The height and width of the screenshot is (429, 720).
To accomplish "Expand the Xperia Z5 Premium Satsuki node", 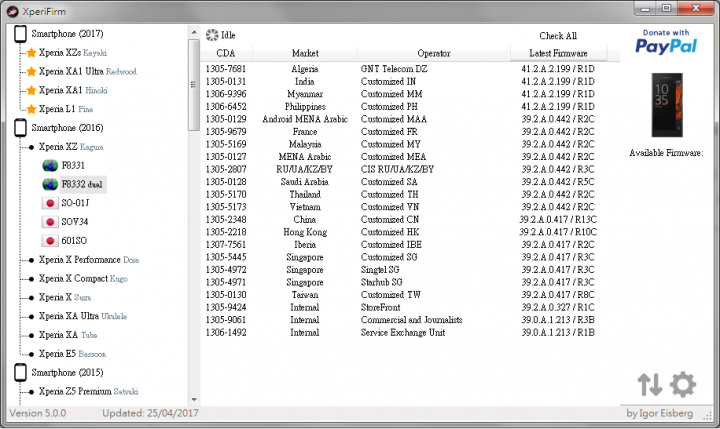I will click(x=31, y=392).
